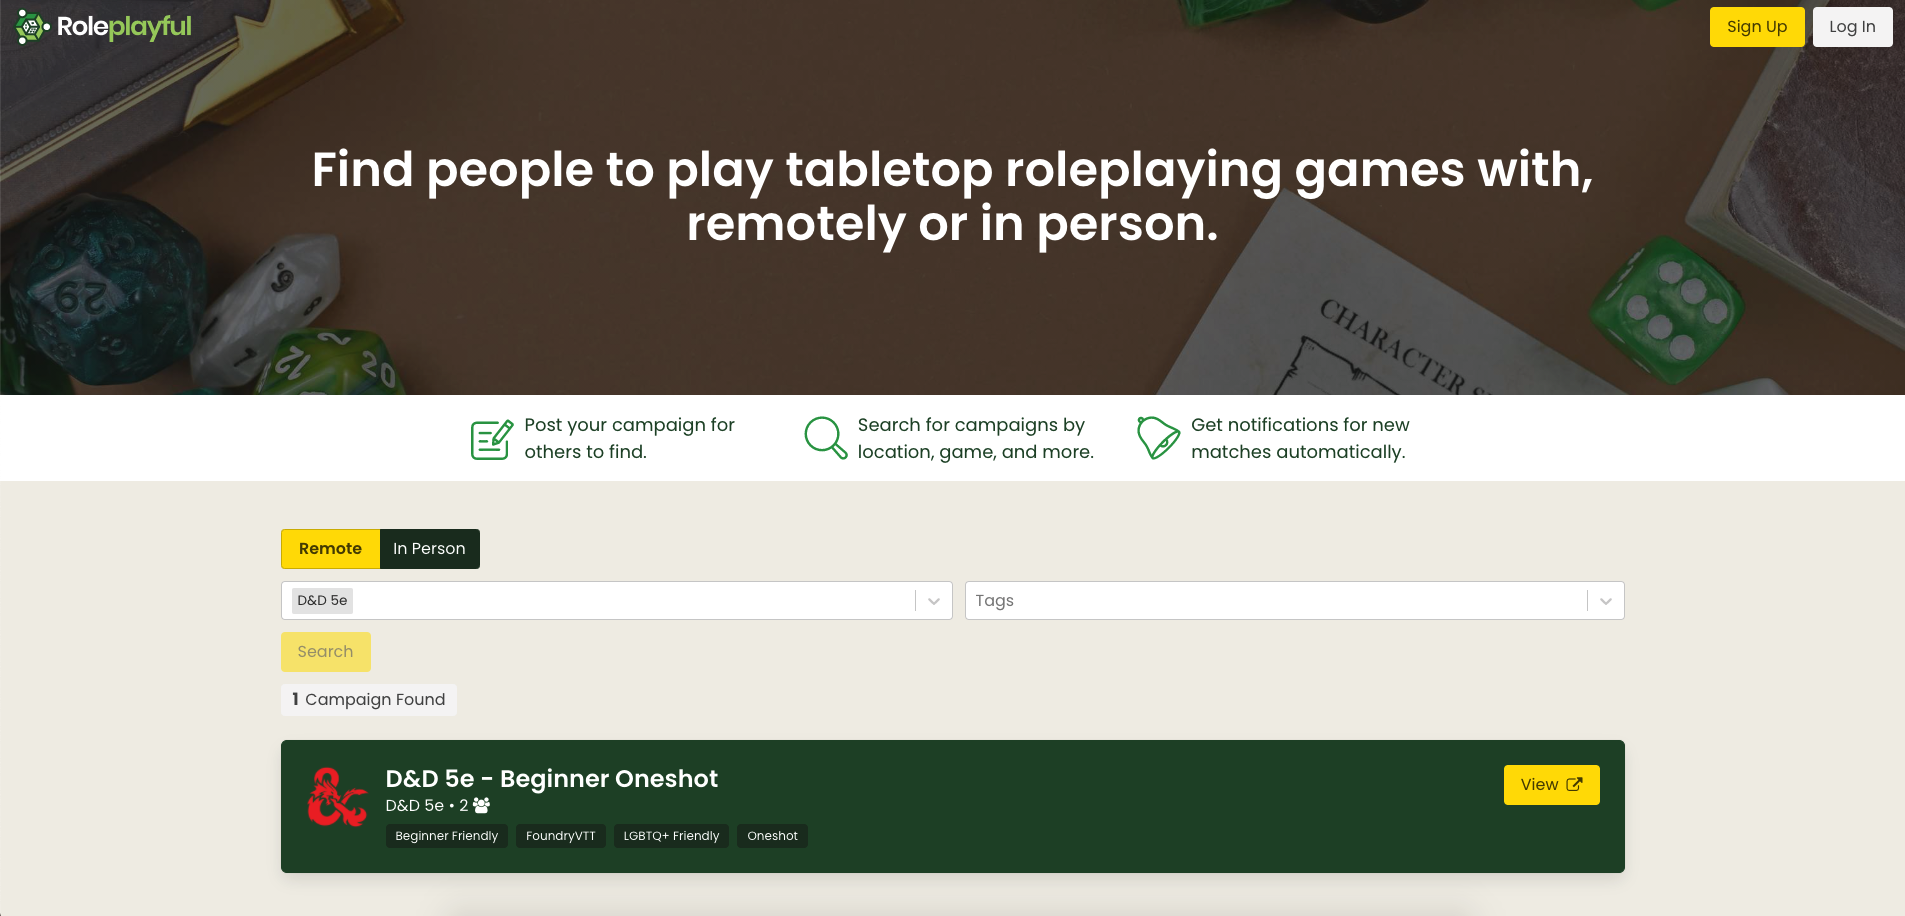Click the magnifying glass search campaigns icon
The image size is (1905, 916).
pos(826,438)
